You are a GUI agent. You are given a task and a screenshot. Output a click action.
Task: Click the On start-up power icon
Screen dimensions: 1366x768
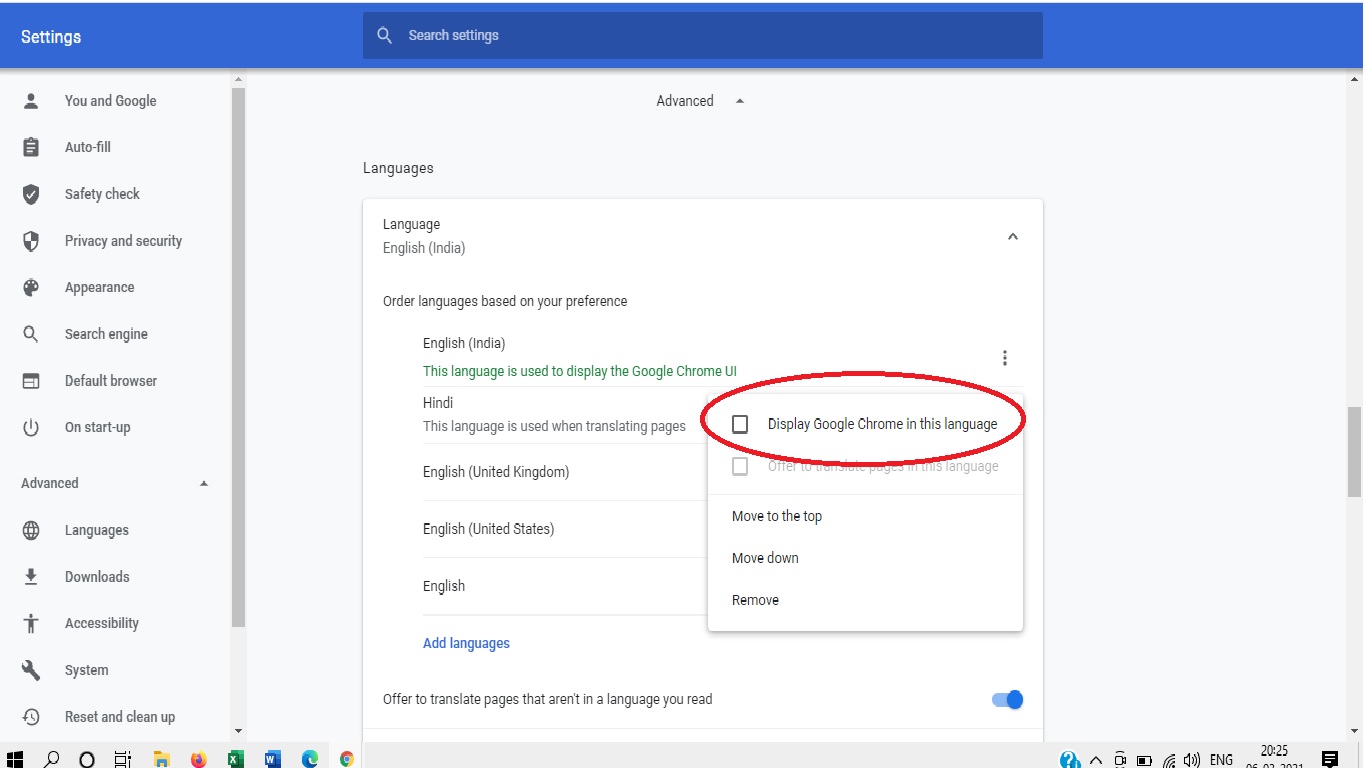pyautogui.click(x=31, y=427)
